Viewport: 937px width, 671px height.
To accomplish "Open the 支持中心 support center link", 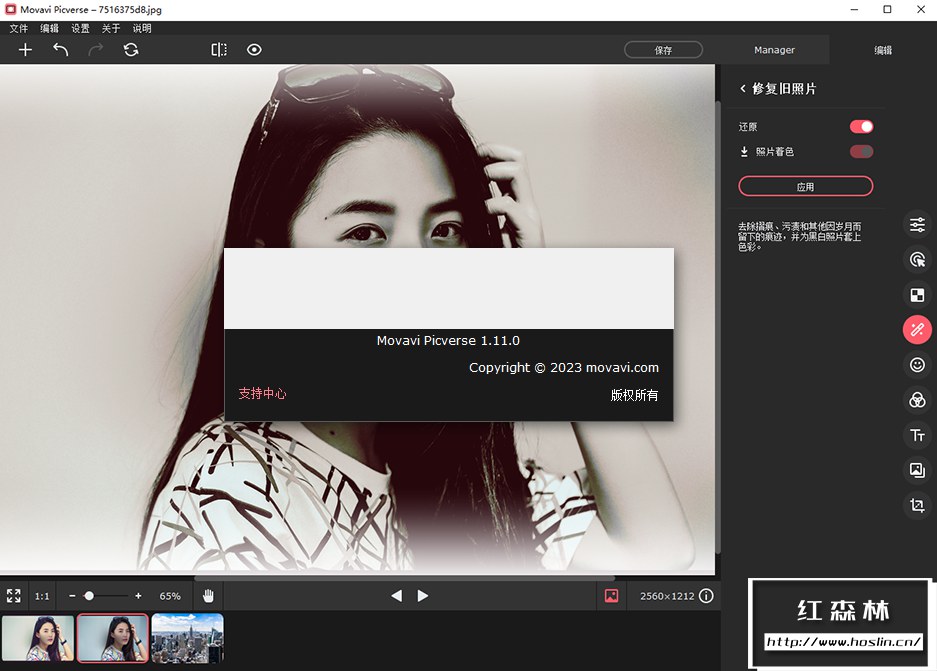I will (262, 393).
